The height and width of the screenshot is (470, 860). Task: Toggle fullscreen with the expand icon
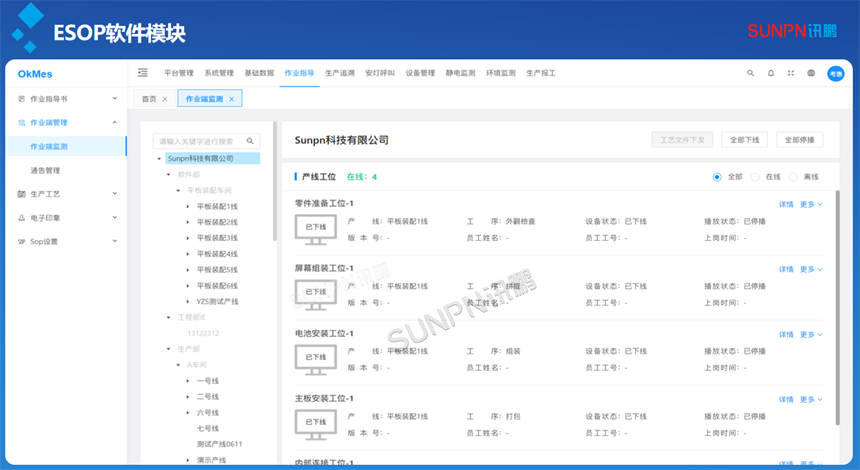(791, 73)
